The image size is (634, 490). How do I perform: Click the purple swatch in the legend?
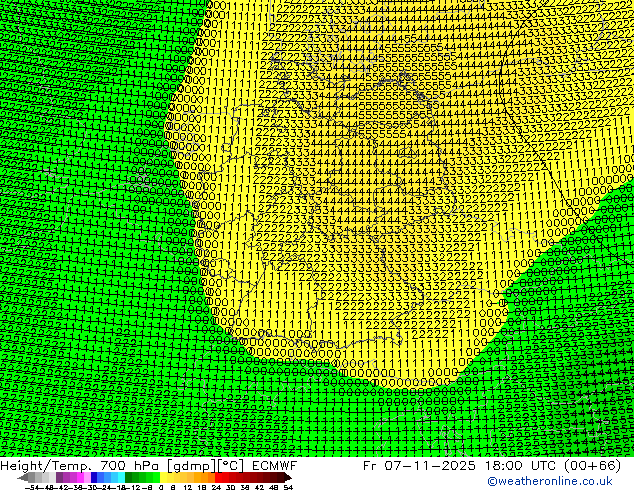[x=59, y=477]
